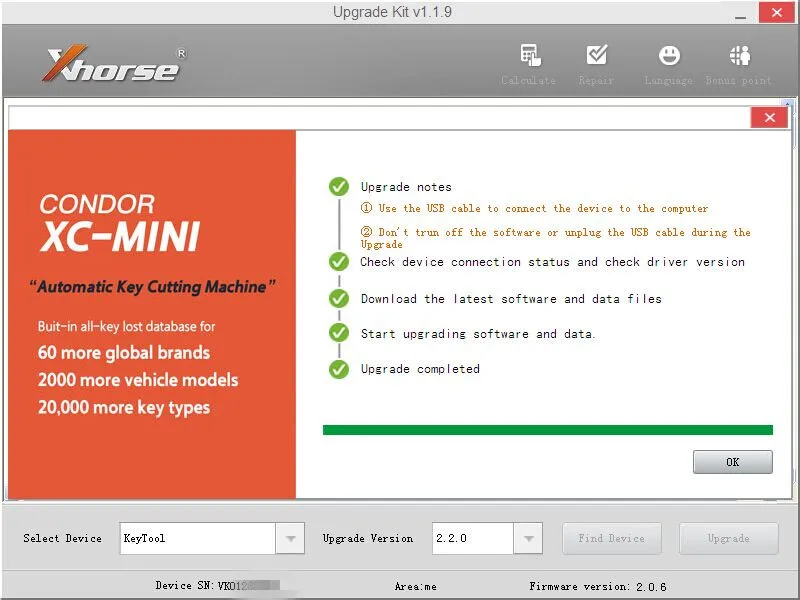Click the Upgrade completed green check icon
This screenshot has height=600, width=800.
point(339,369)
